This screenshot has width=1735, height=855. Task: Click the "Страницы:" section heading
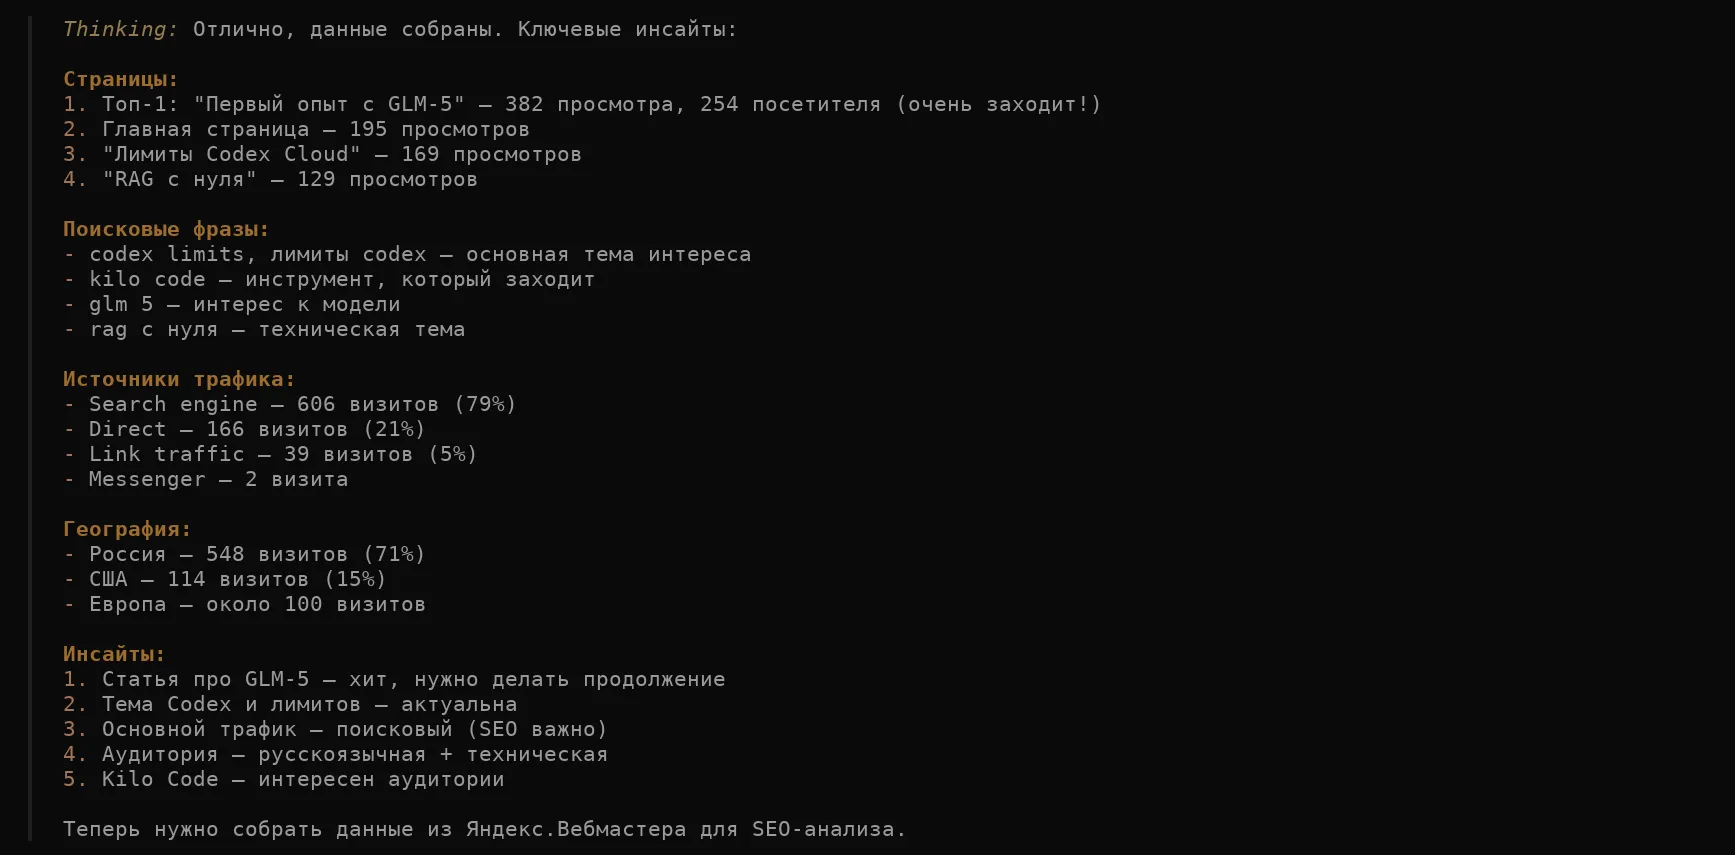[120, 79]
